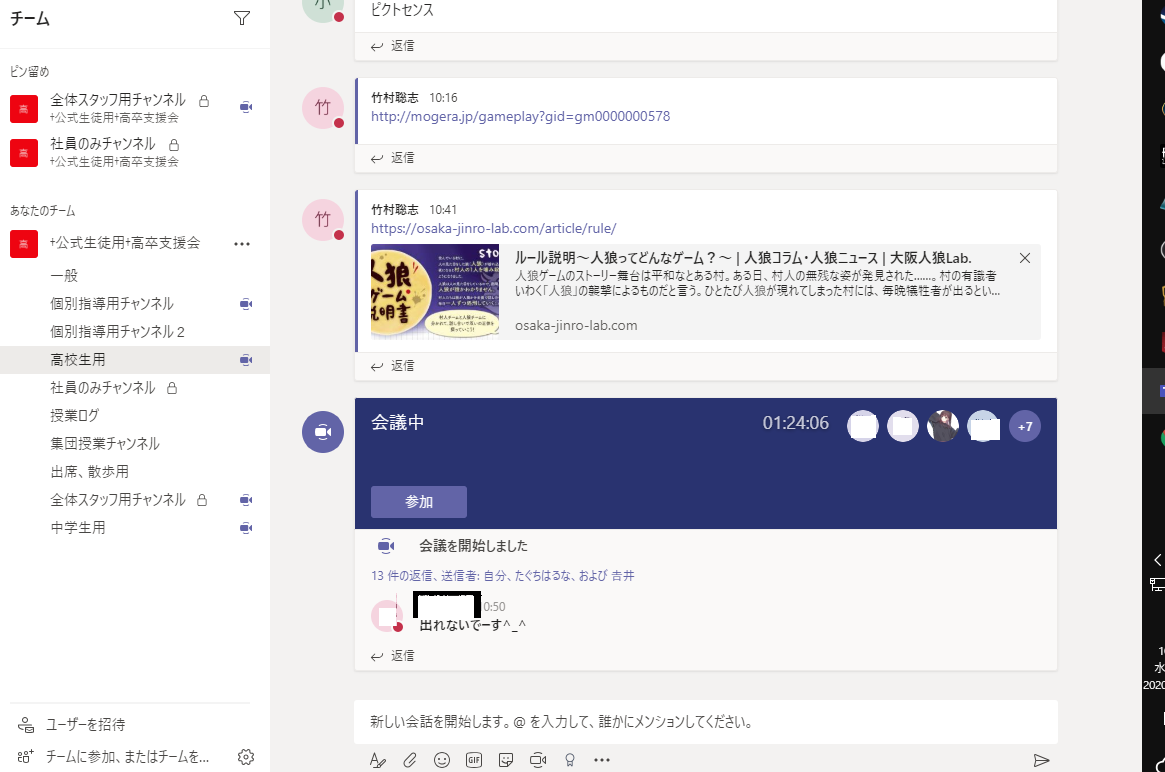
Task: Attach a file with the paperclip icon
Action: click(410, 760)
